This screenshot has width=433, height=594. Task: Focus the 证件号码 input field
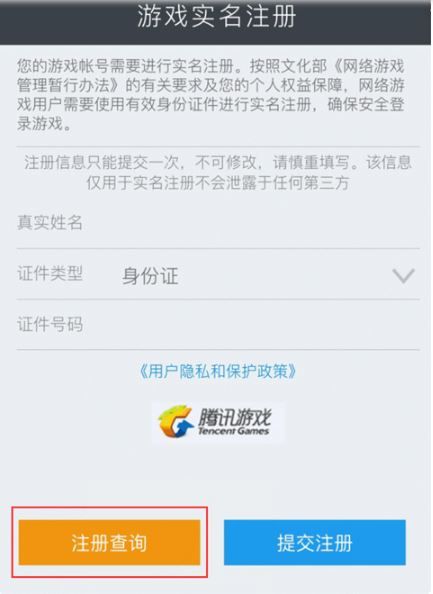point(218,325)
